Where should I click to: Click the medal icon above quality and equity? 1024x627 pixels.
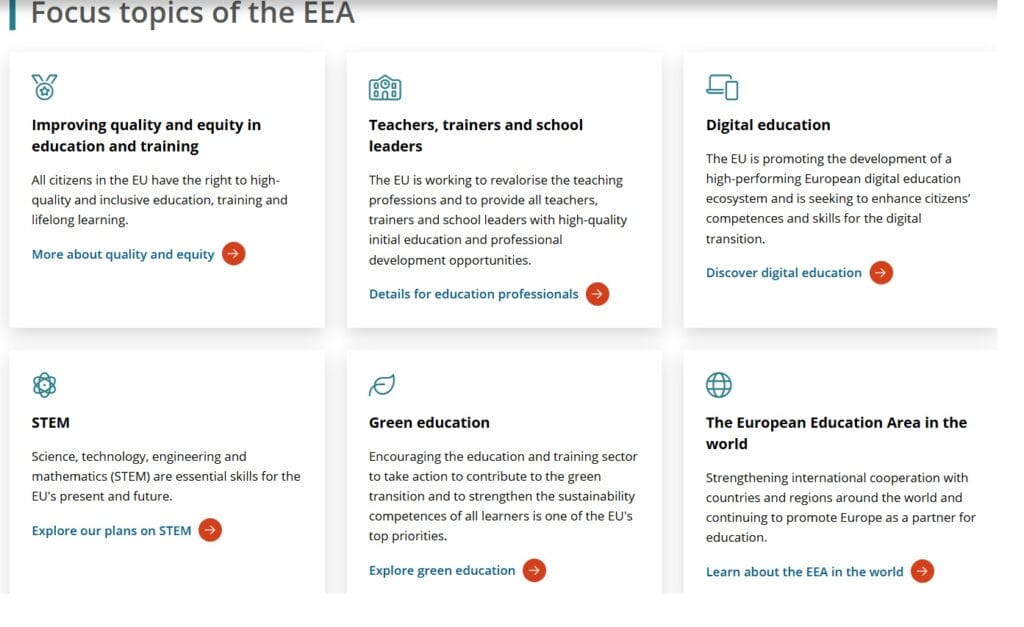[x=44, y=88]
